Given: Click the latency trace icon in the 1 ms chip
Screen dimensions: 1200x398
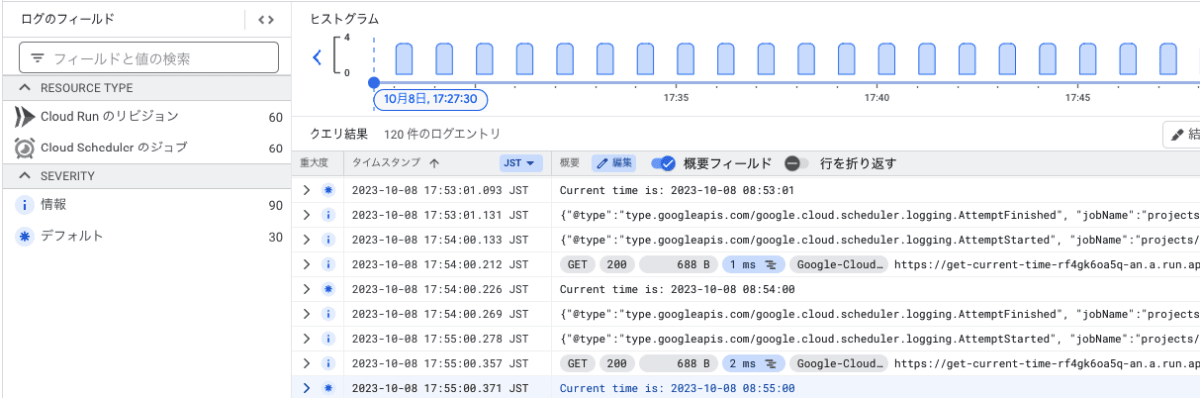Looking at the screenshot, I should tap(771, 264).
